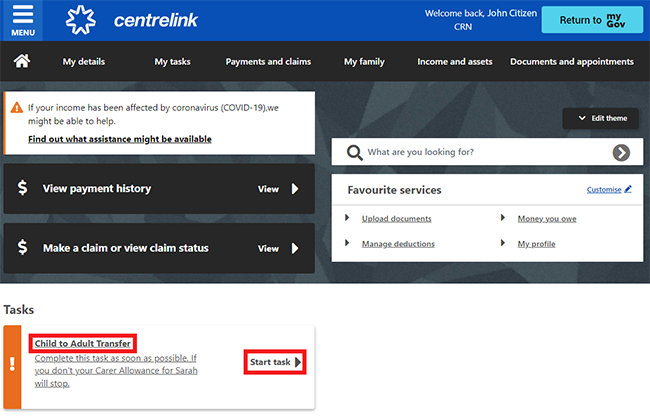The height and width of the screenshot is (419, 650).
Task: Click the Complete this task description link
Action: [116, 371]
